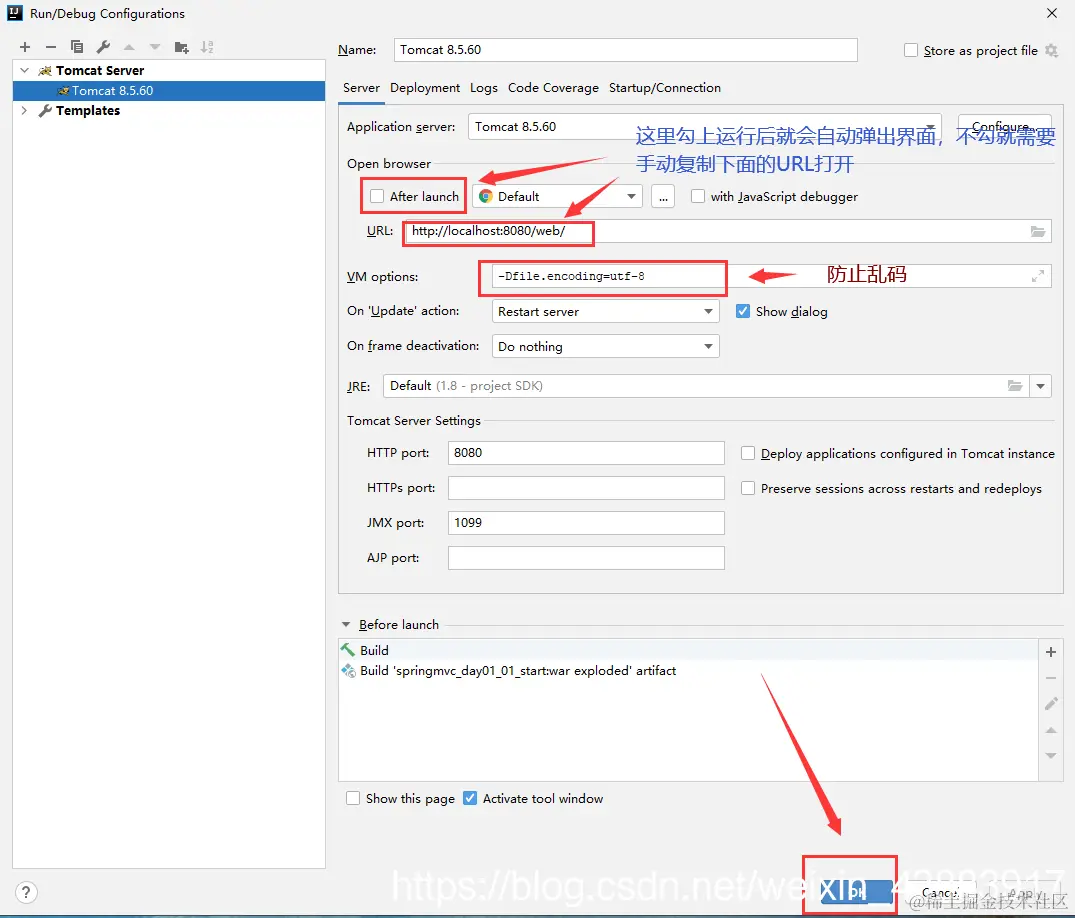
Task: Expand the VM options field
Action: (x=1038, y=276)
